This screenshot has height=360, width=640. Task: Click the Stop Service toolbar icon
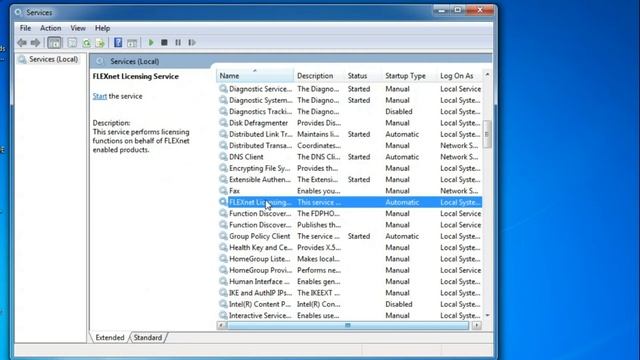click(x=164, y=42)
